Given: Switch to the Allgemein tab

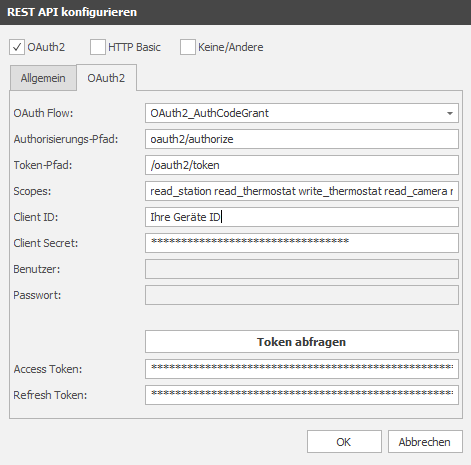Looking at the screenshot, I should pos(43,78).
